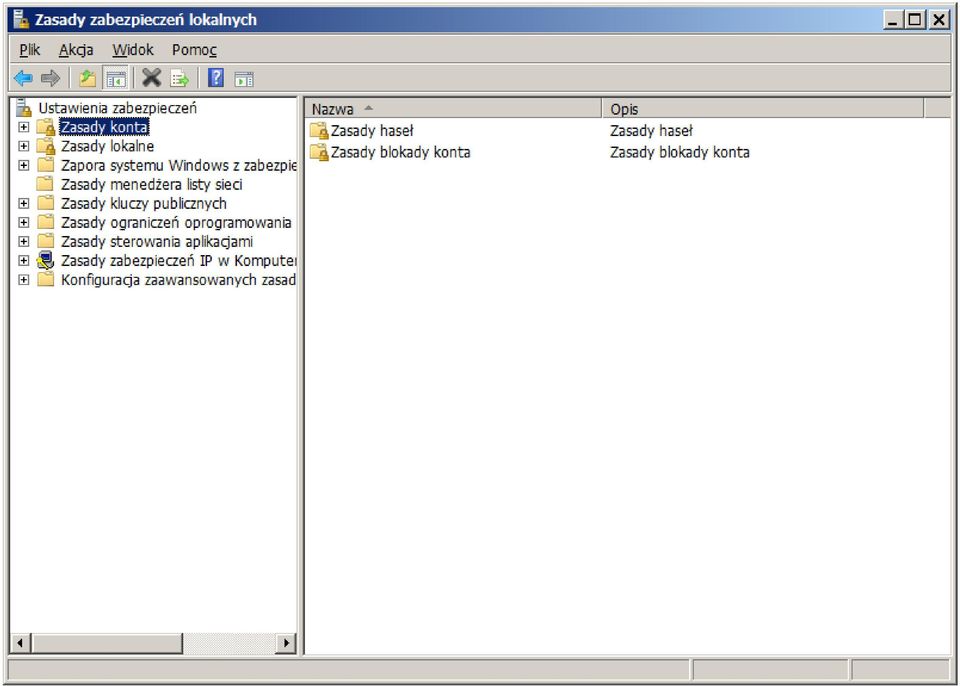Select Ustawienia zabezpieczeń root label
This screenshot has width=960, height=686.
pyautogui.click(x=118, y=108)
